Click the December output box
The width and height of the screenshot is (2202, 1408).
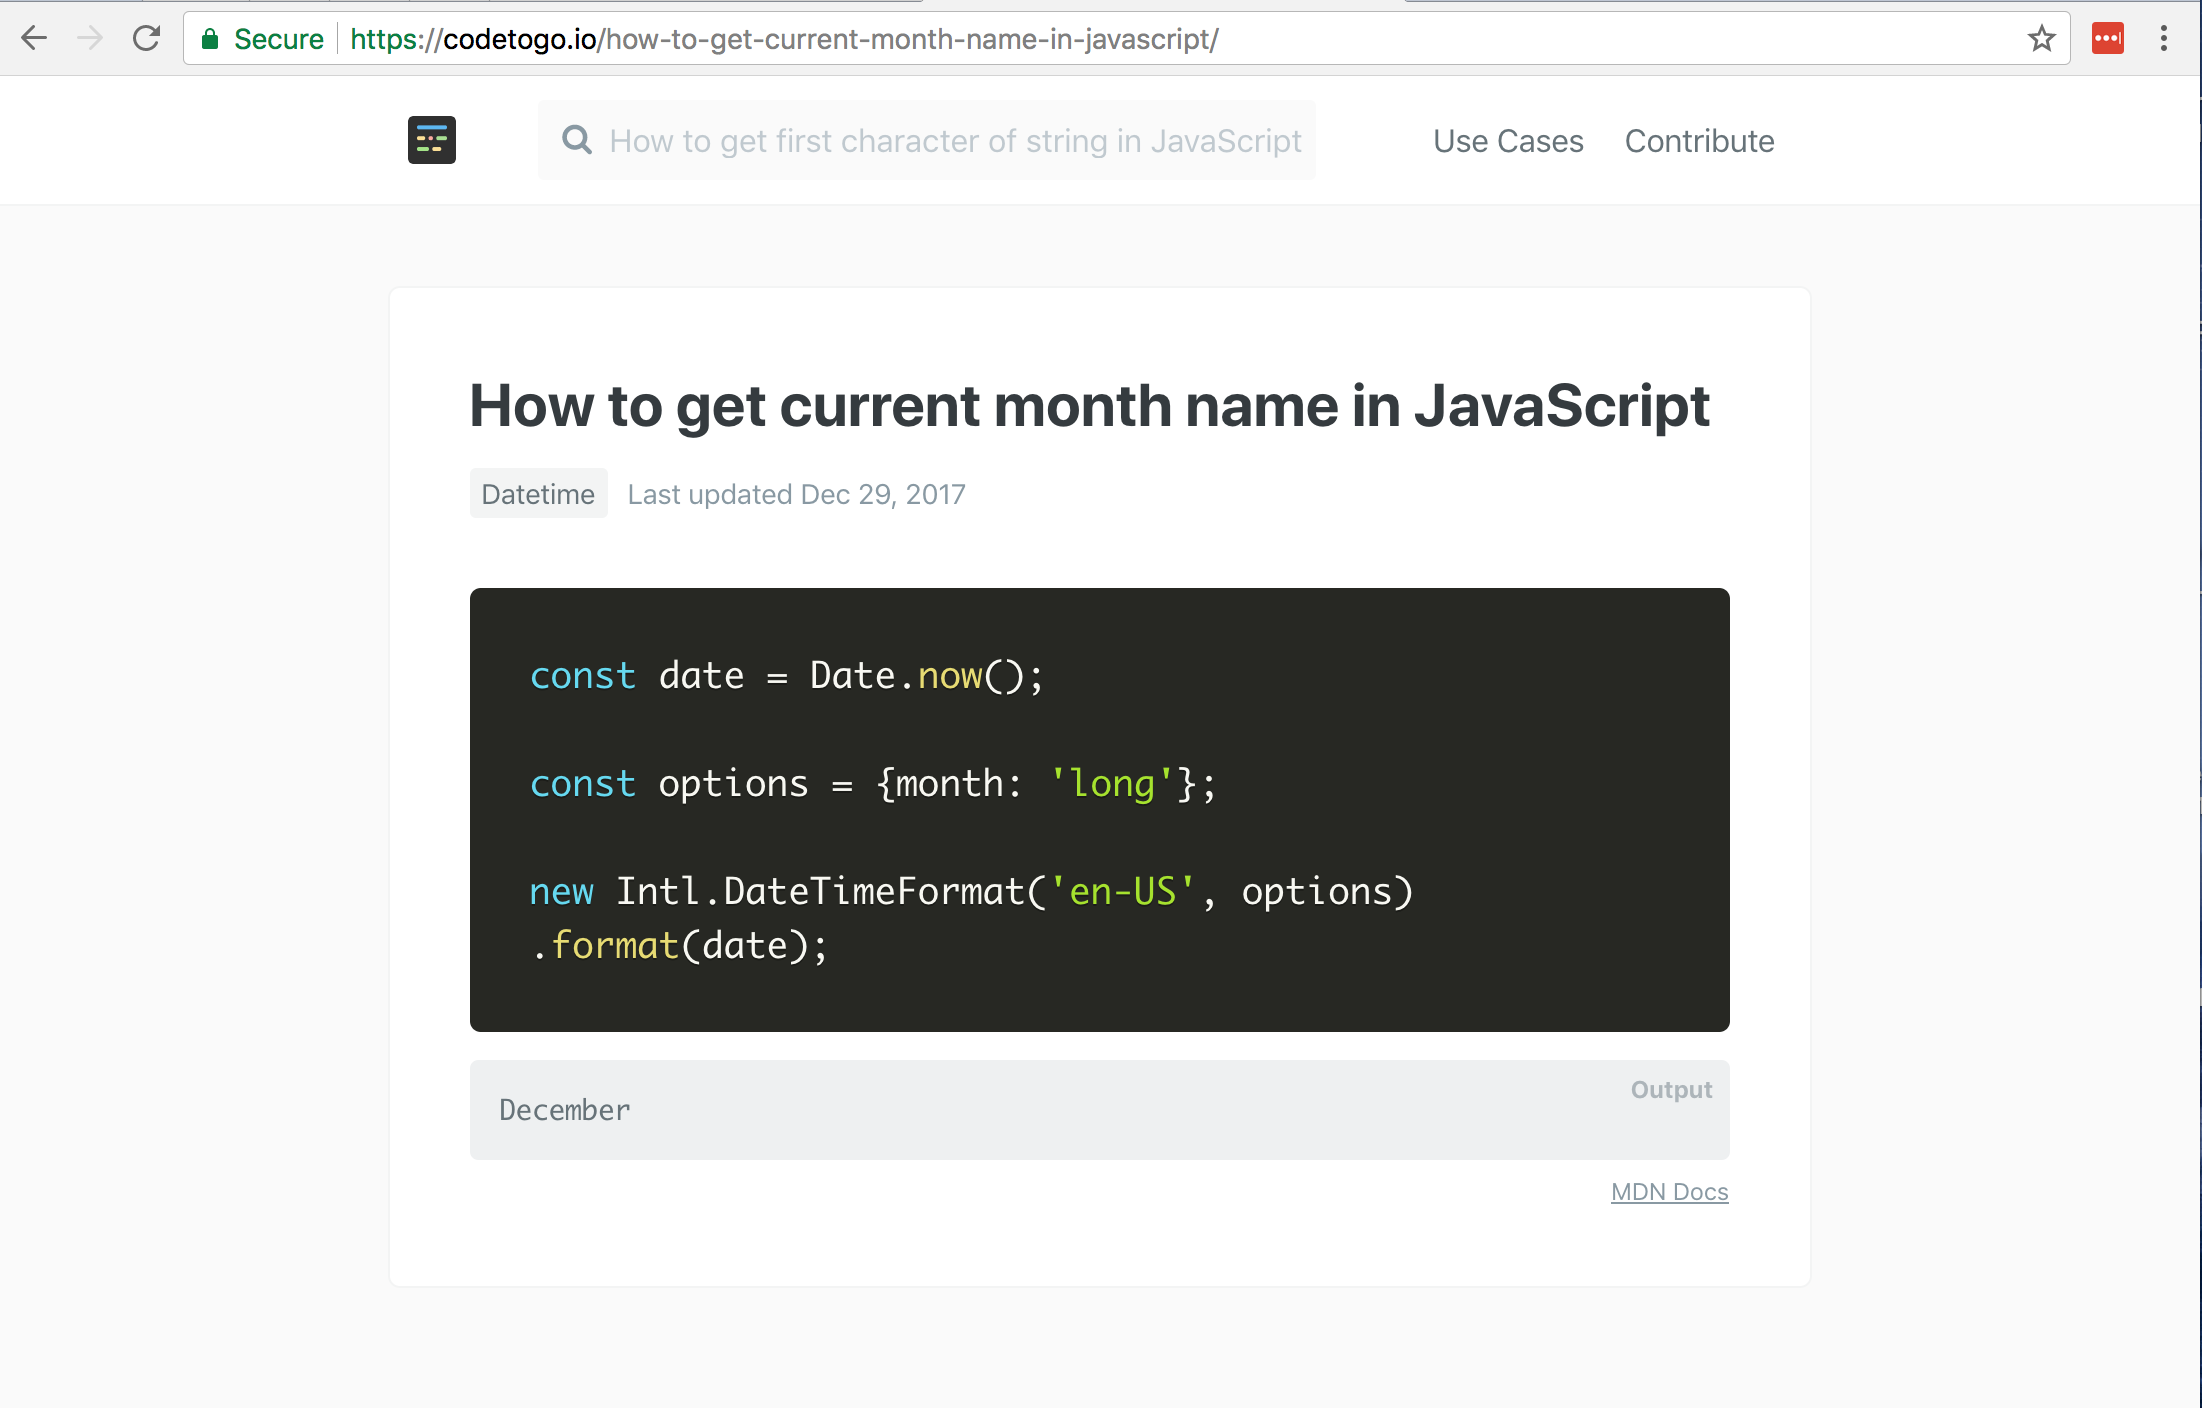click(1100, 1110)
